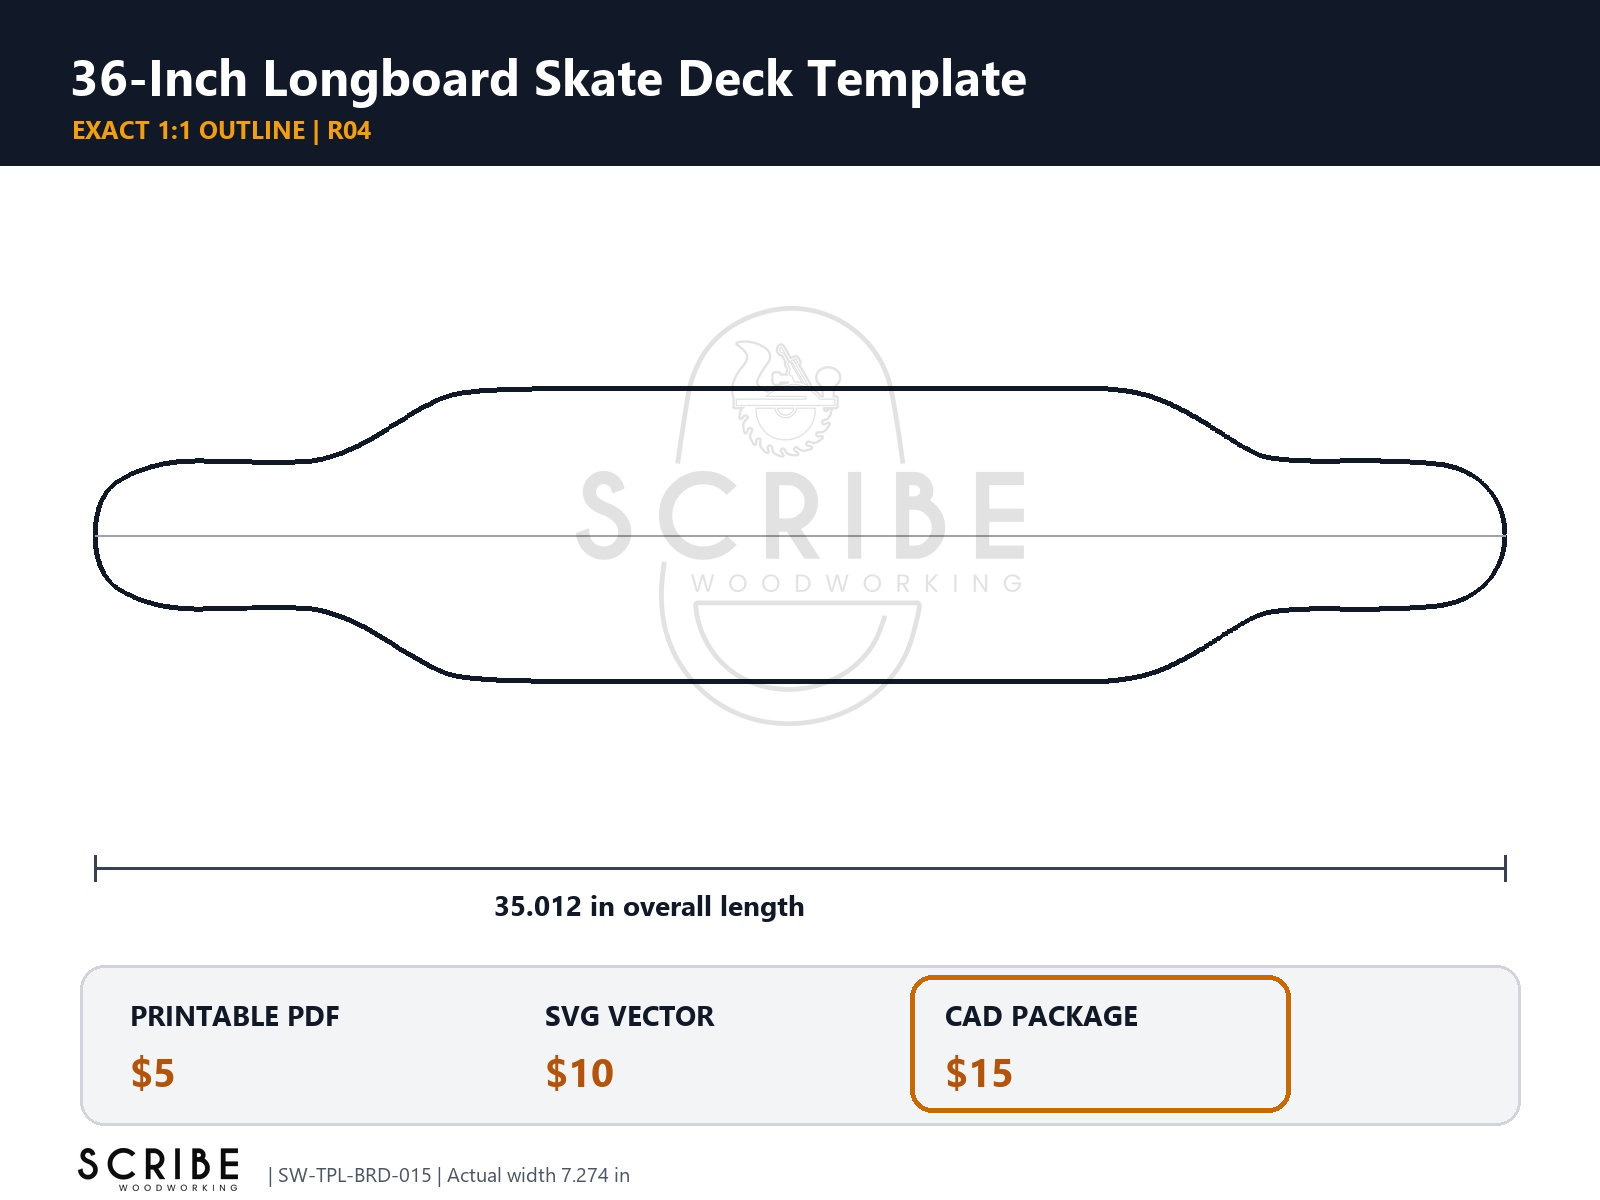
Task: Click the $15 price label
Action: pyautogui.click(x=979, y=1073)
